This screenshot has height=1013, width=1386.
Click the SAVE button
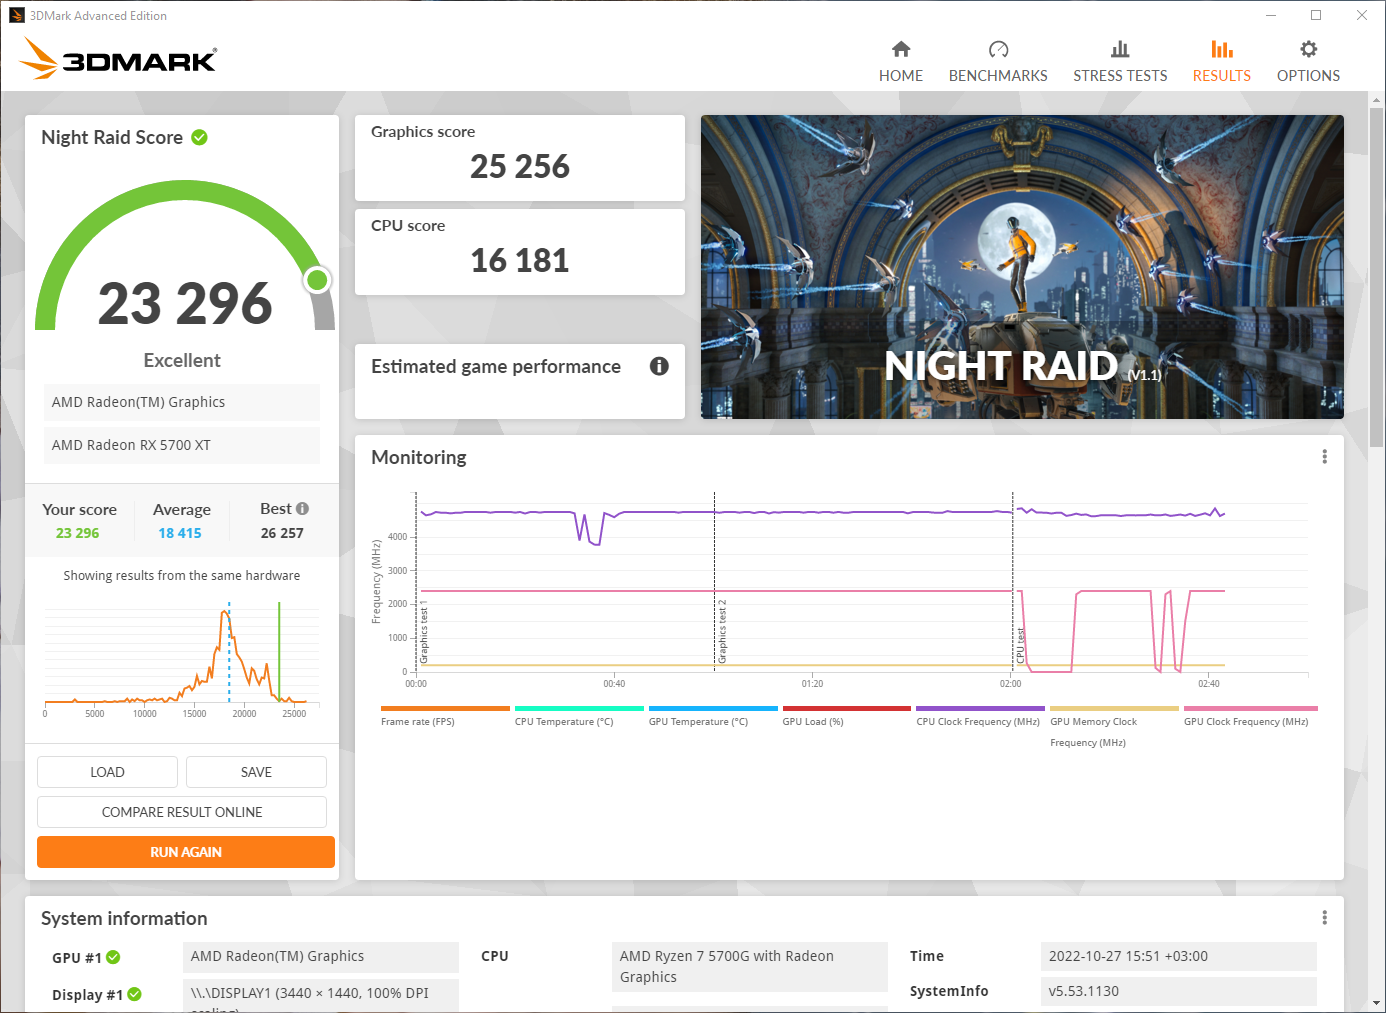click(256, 772)
